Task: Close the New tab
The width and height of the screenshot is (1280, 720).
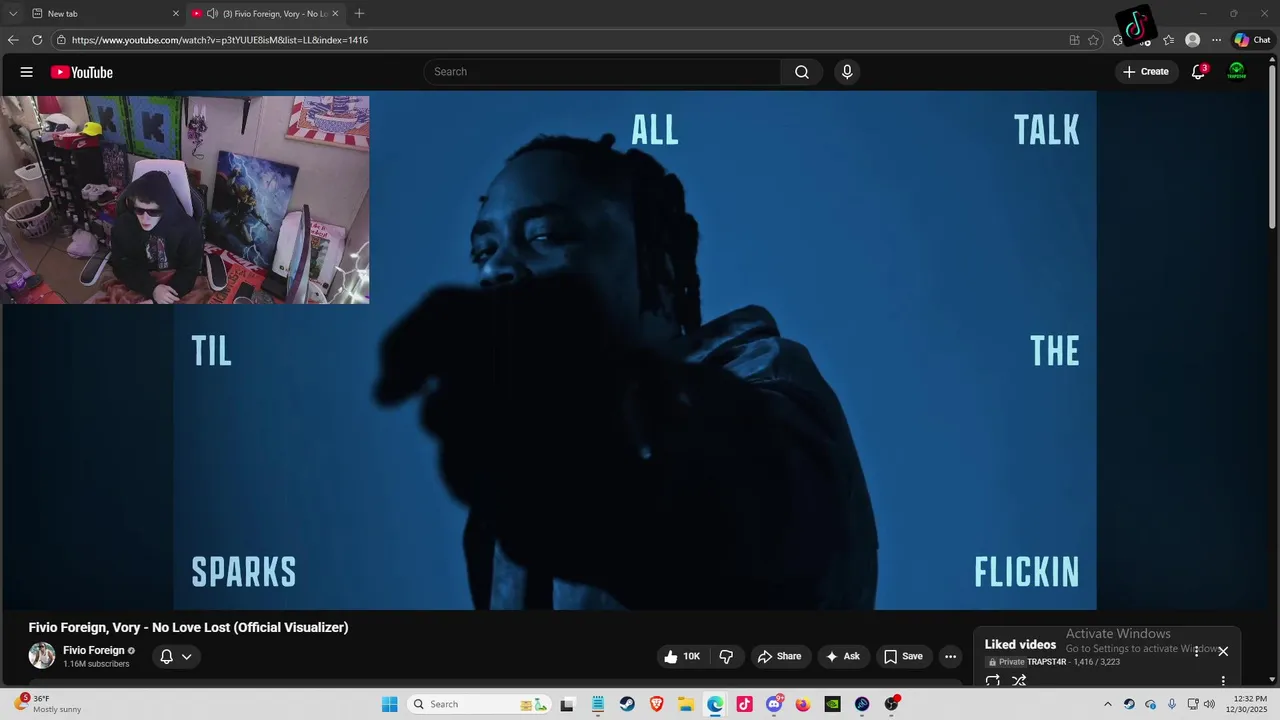Action: pyautogui.click(x=176, y=13)
